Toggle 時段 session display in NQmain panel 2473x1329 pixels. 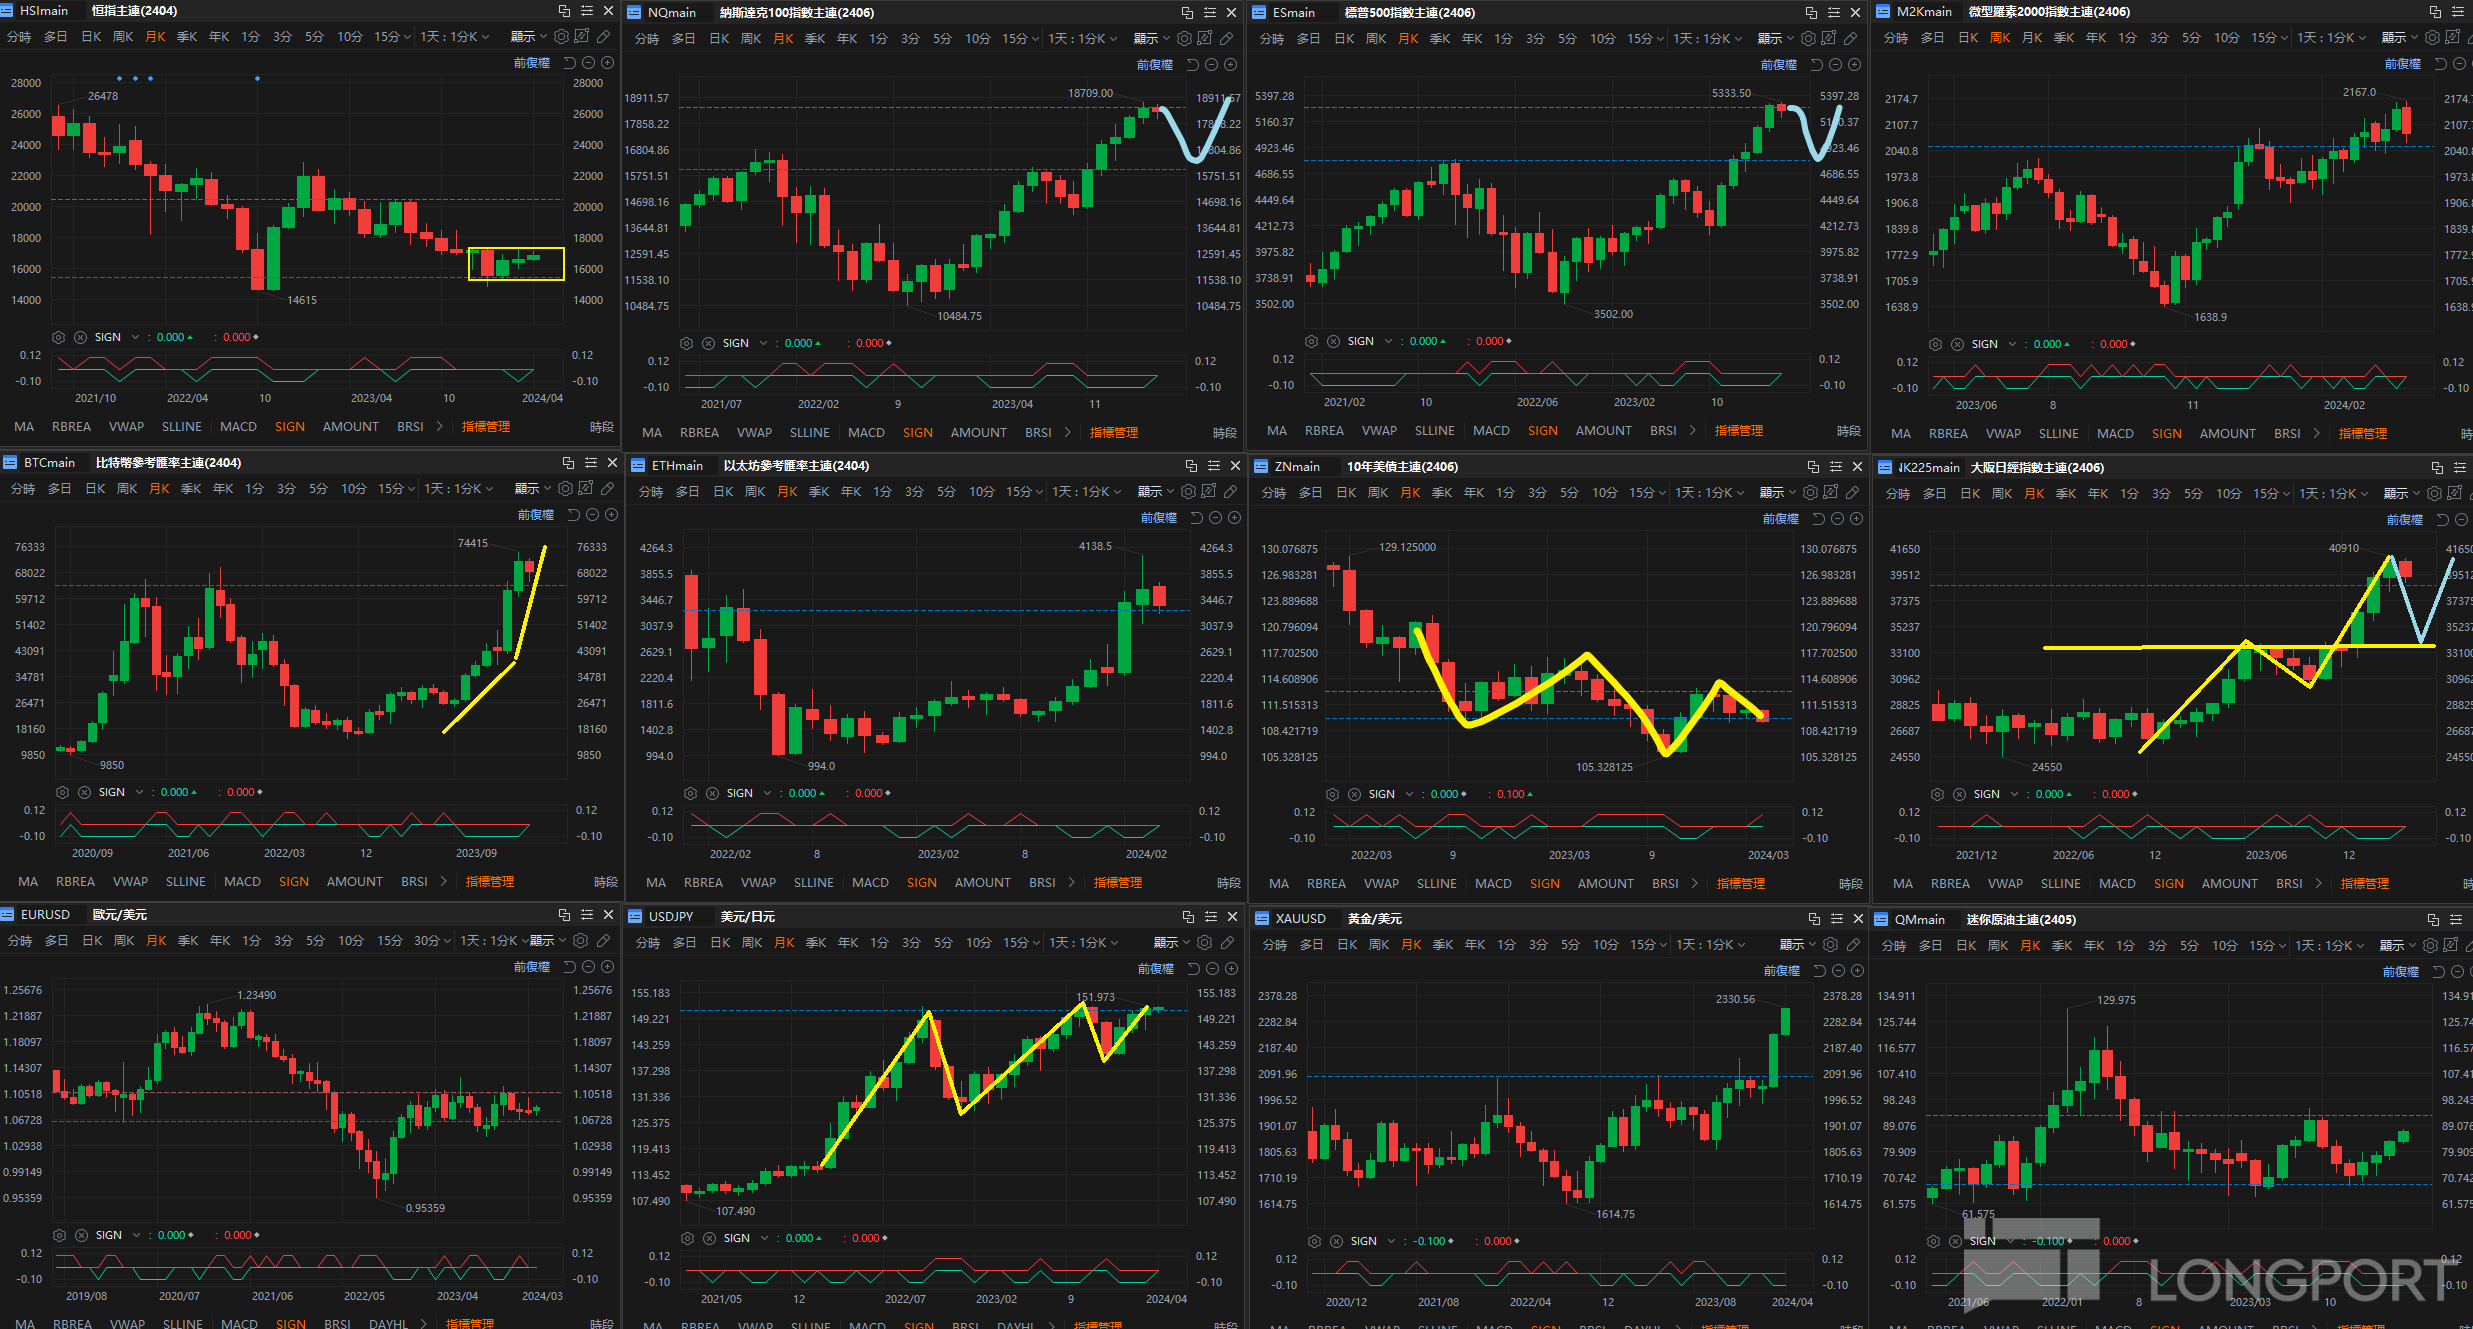[1225, 433]
